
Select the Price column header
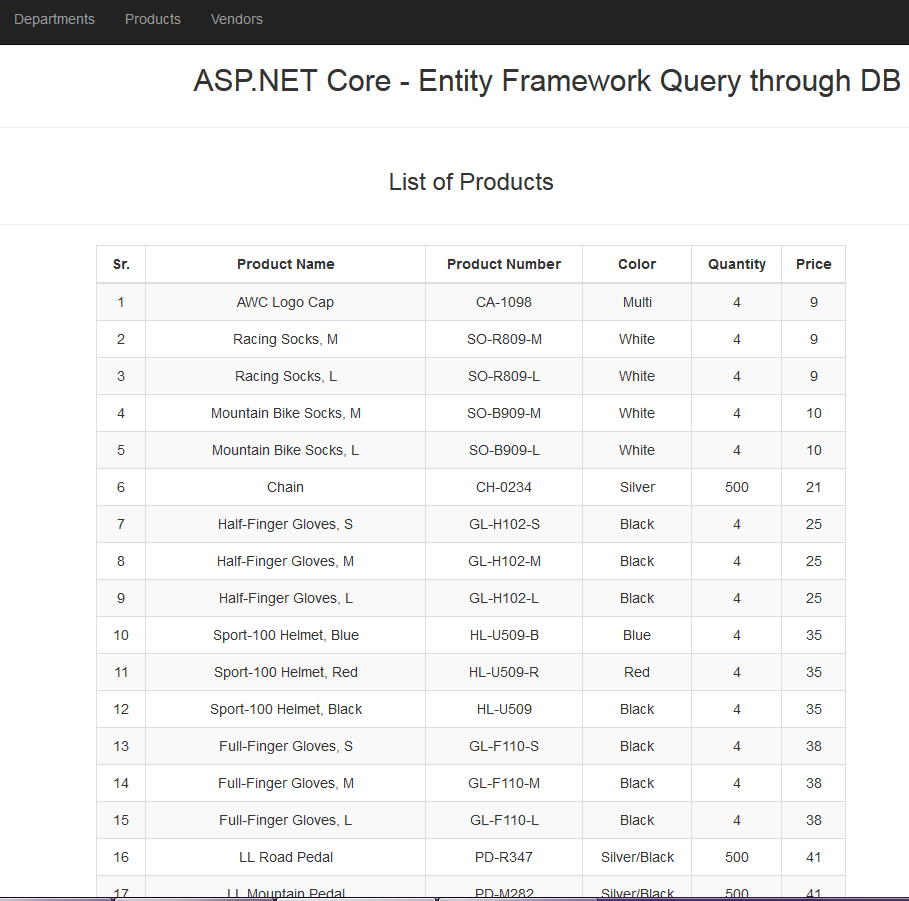click(x=813, y=264)
